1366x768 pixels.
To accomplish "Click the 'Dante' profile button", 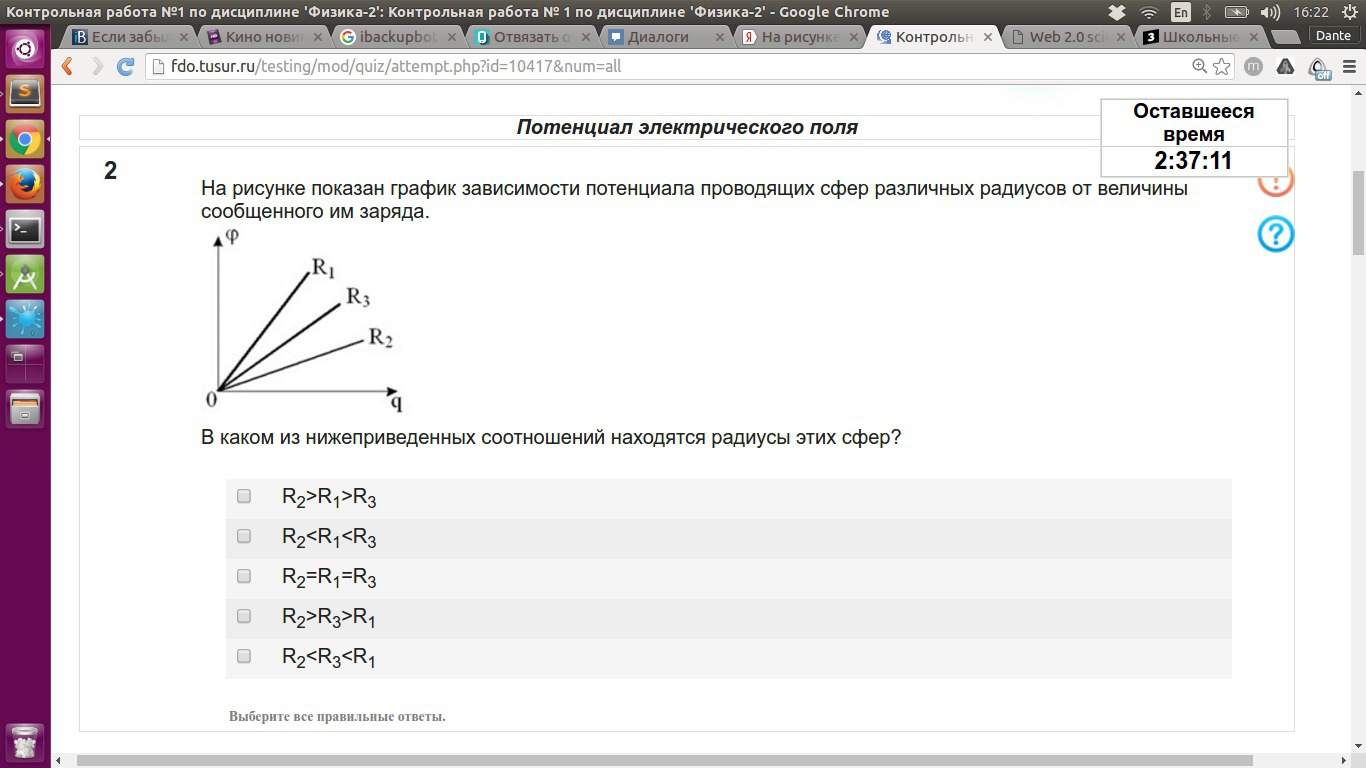I will (1333, 36).
